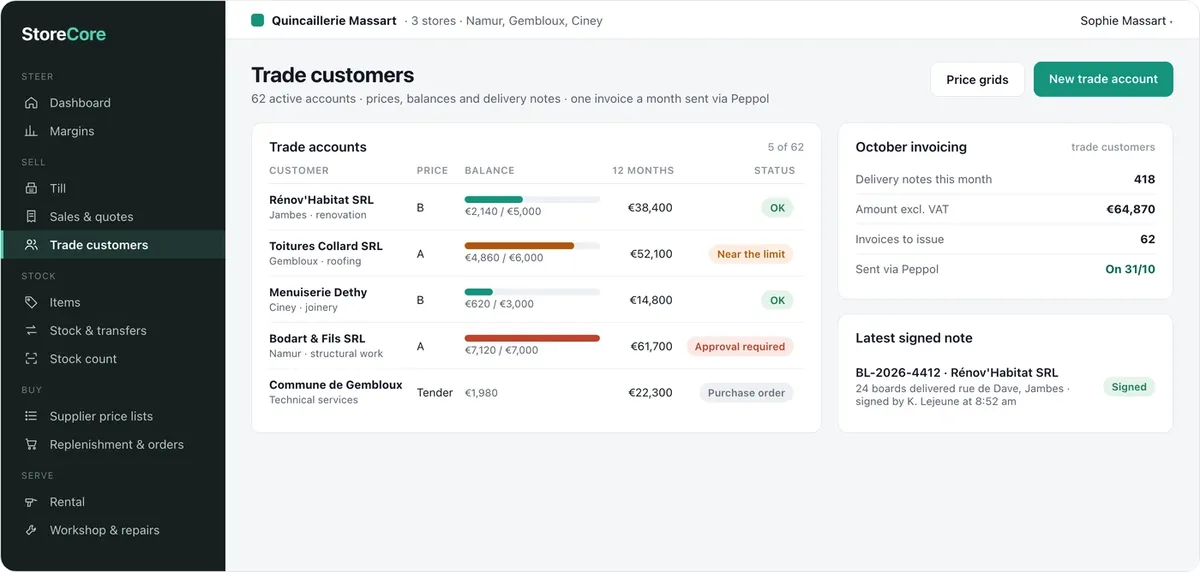
Task: Click the OK badge for Menuiserie Dethy
Action: (777, 300)
